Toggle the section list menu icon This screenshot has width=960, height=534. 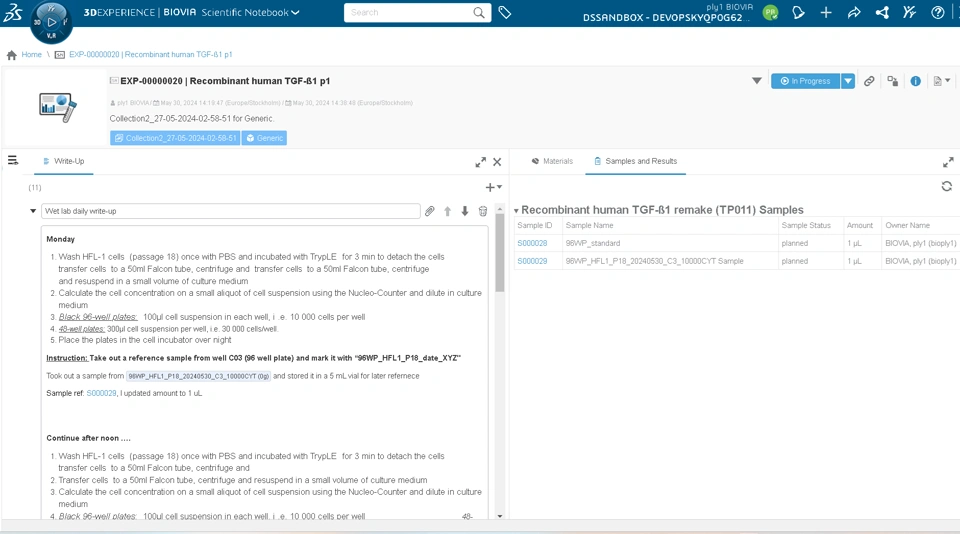13,160
